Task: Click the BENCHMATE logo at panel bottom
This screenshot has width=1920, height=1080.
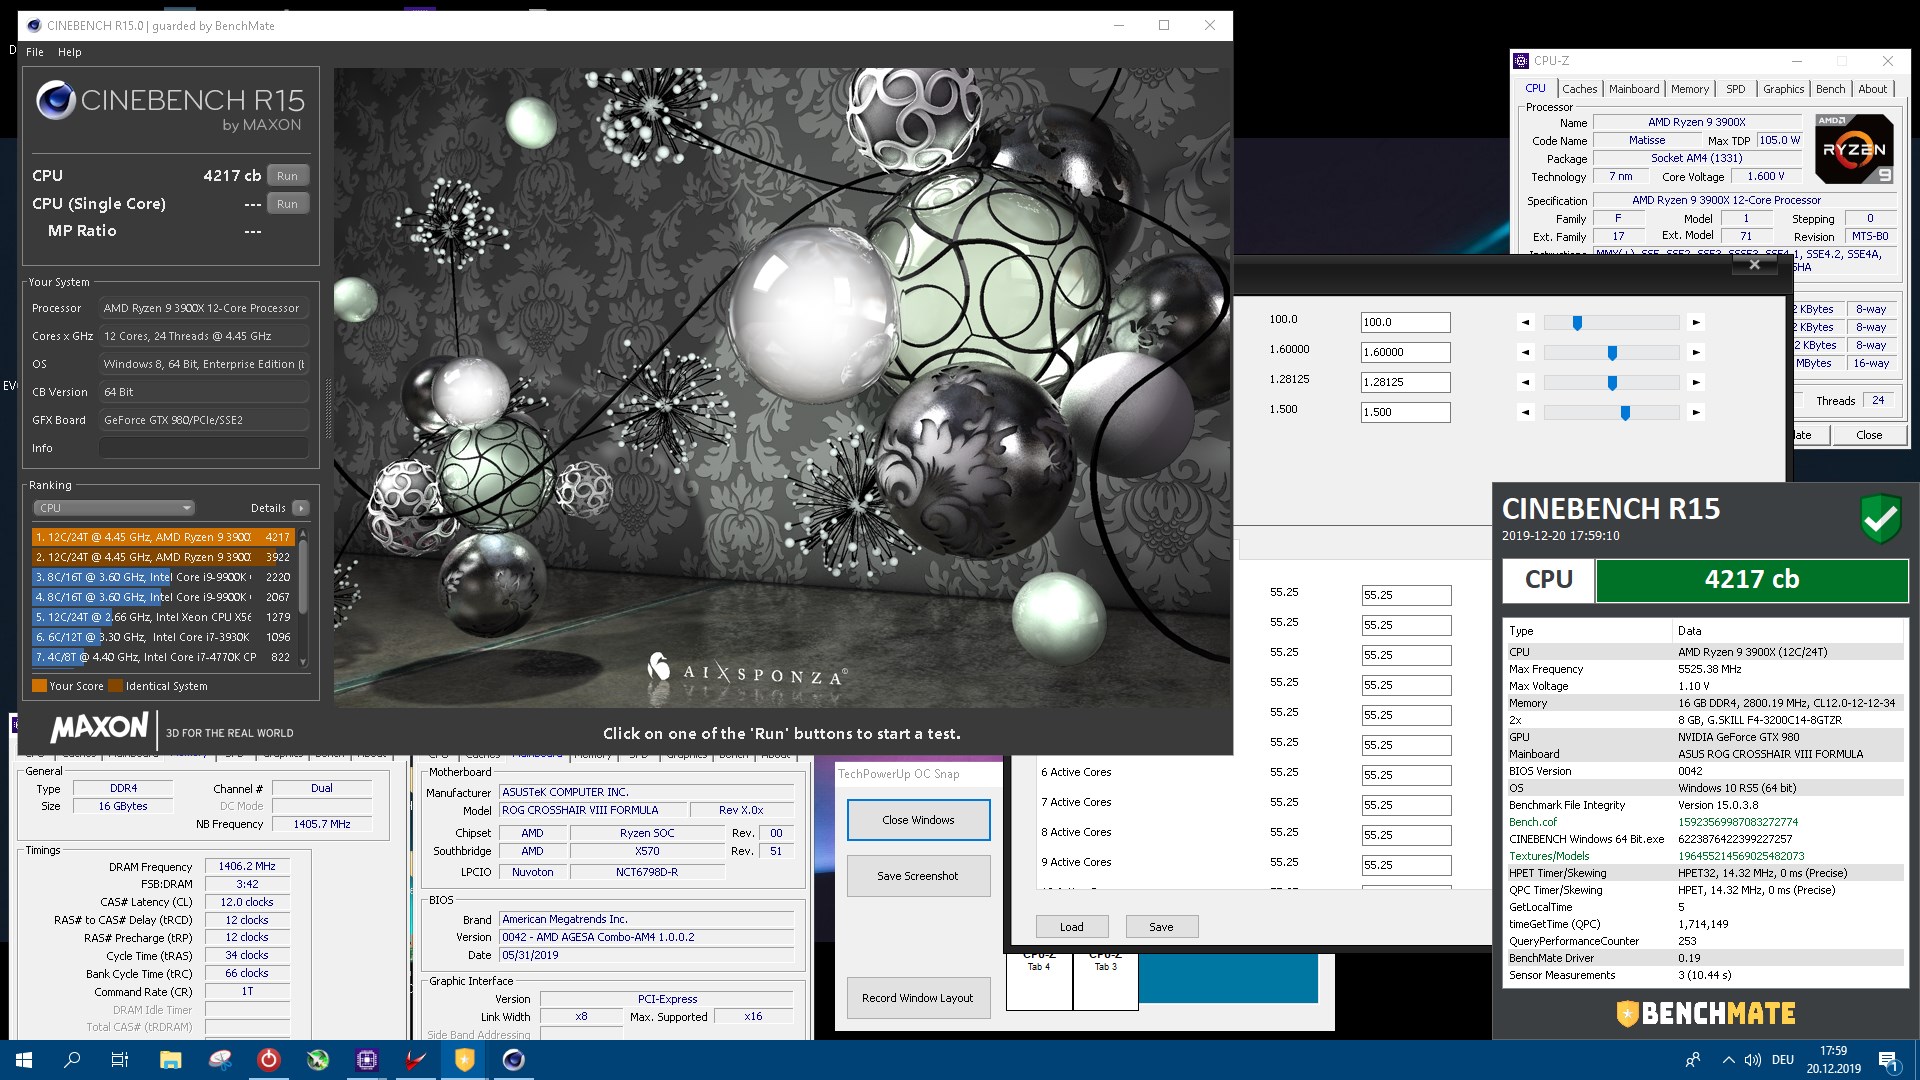Action: (1706, 1013)
